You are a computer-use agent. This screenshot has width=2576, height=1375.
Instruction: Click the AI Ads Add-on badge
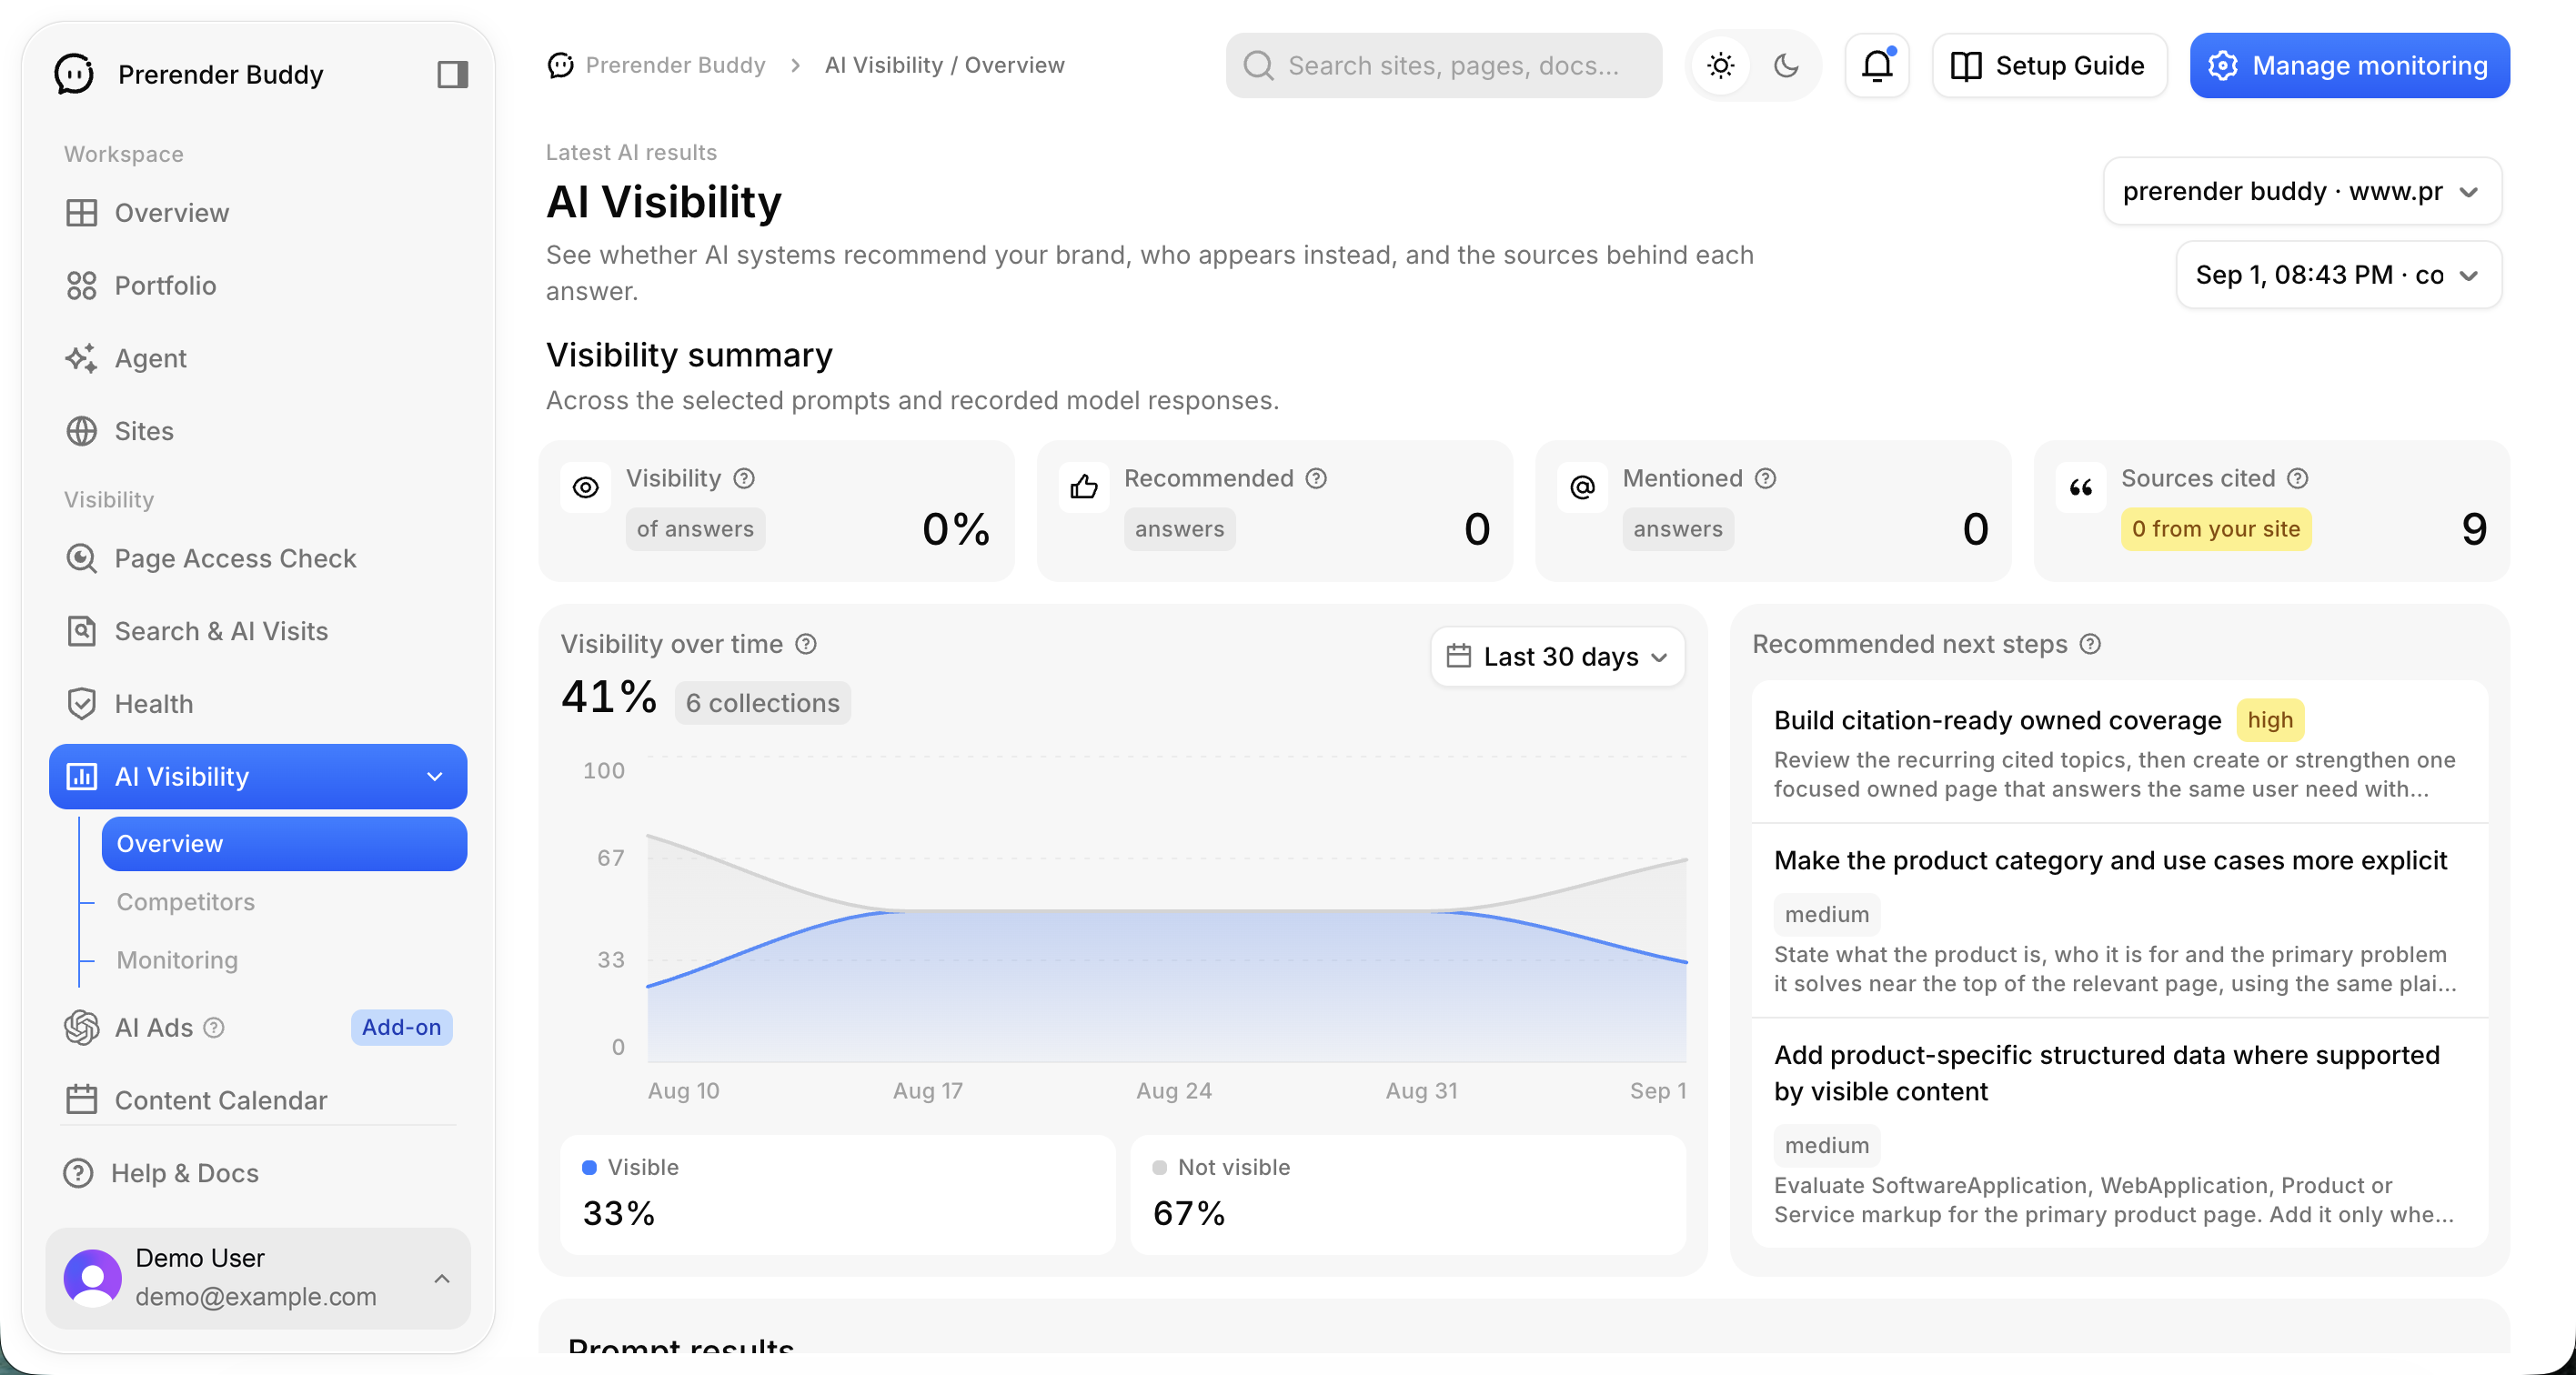coord(401,1028)
